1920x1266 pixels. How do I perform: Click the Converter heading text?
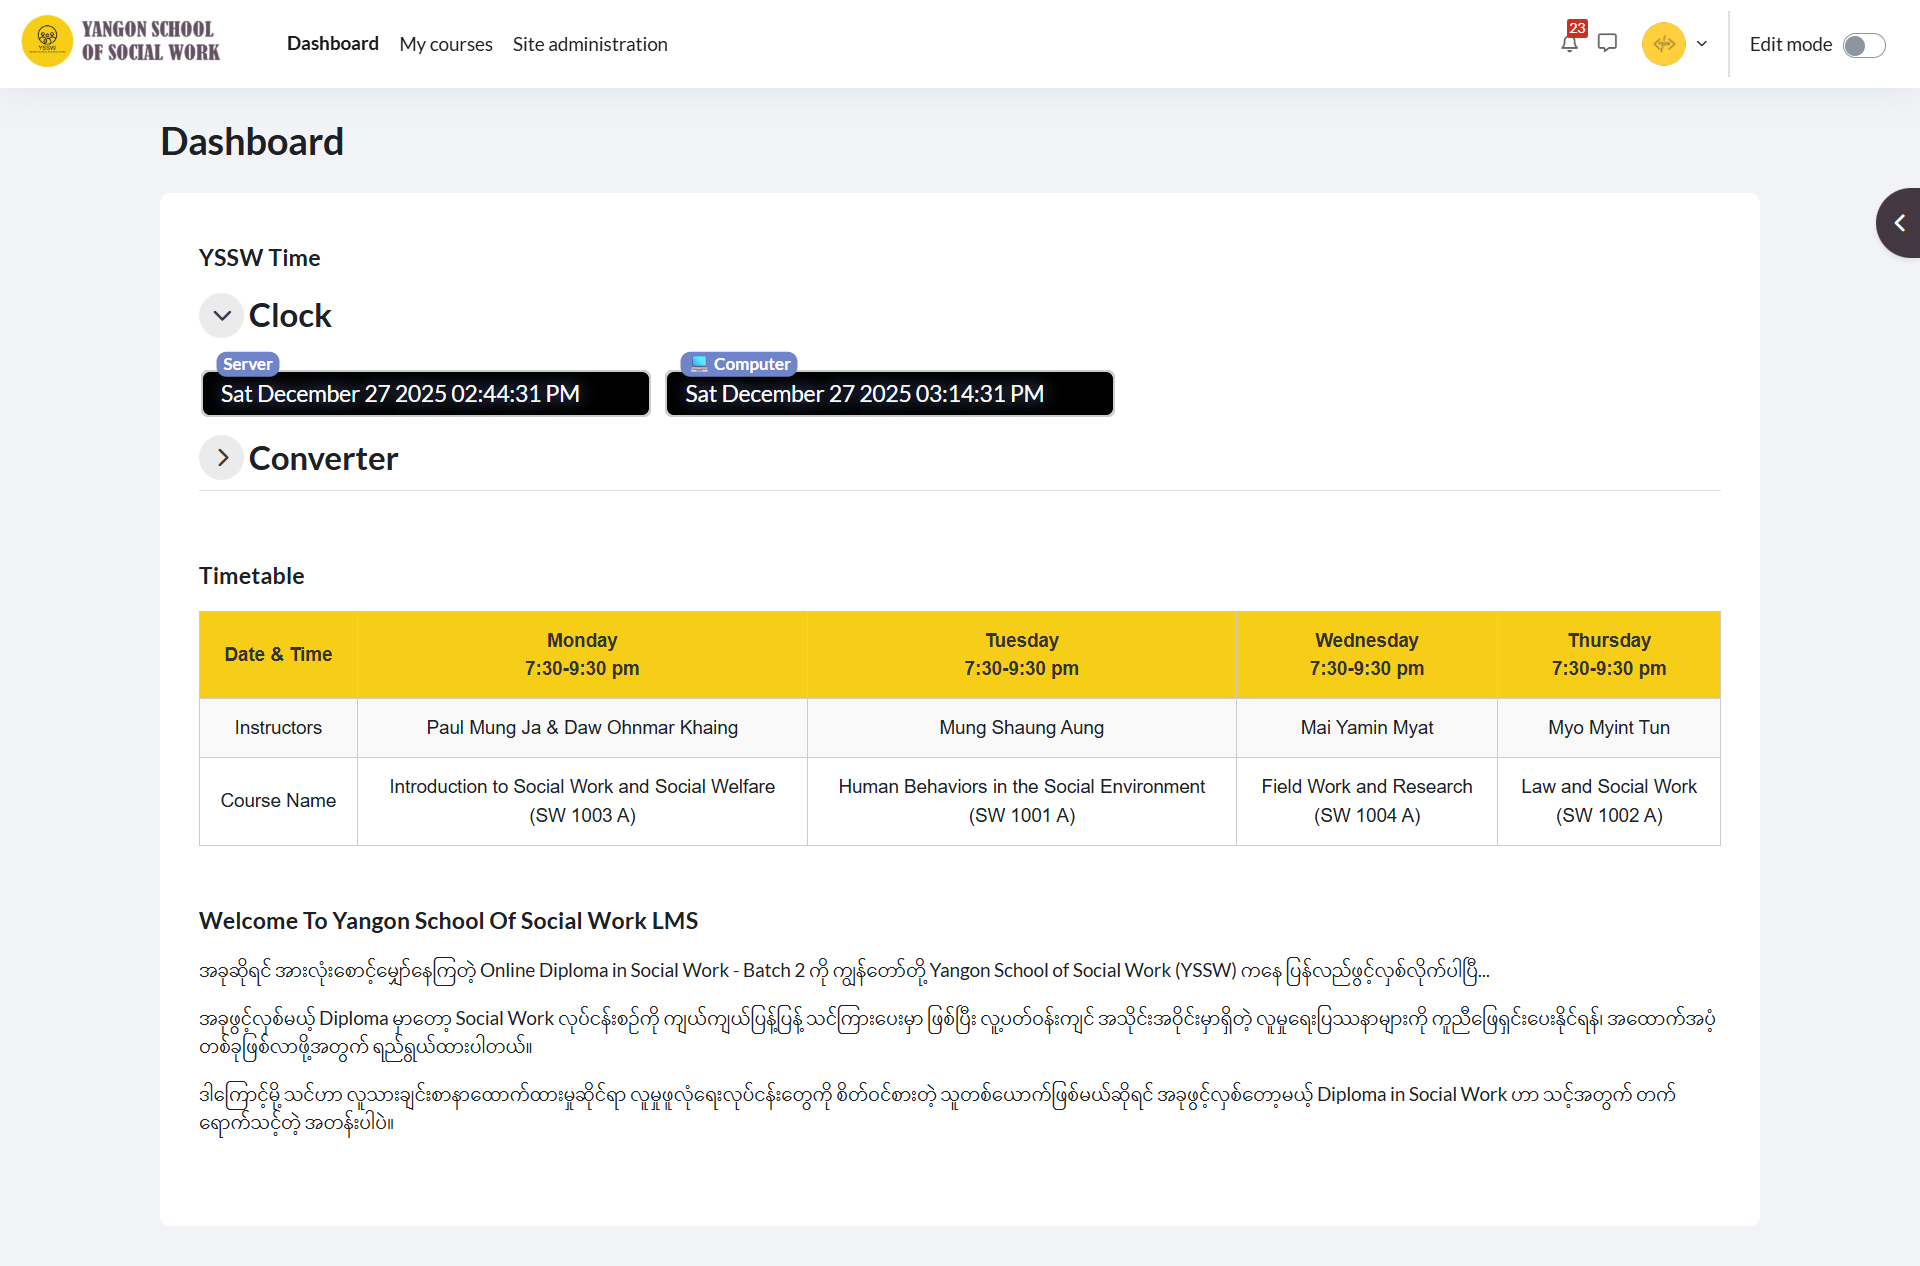[323, 458]
